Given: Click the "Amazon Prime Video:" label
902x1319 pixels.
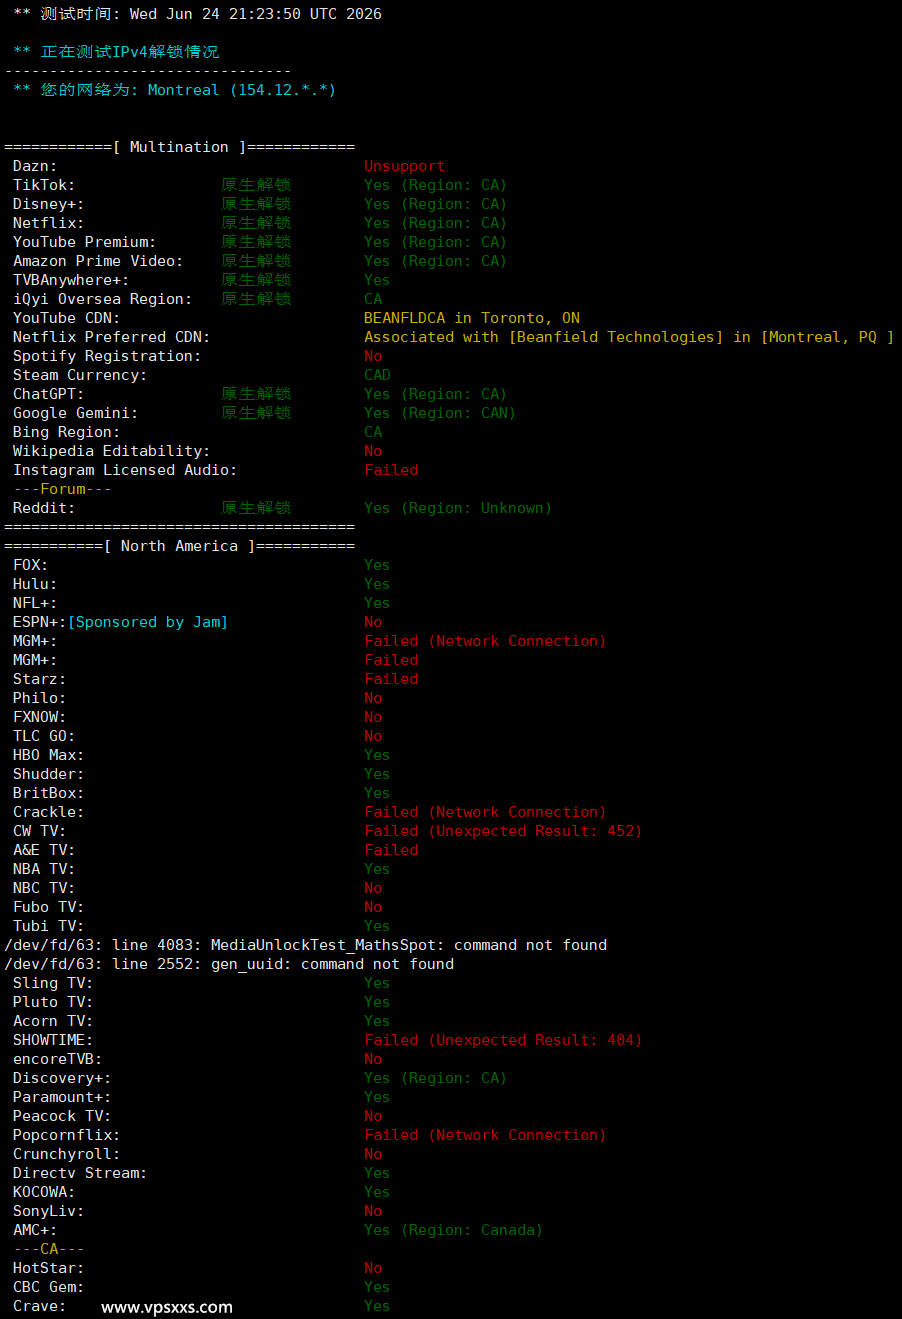Looking at the screenshot, I should [x=98, y=261].
